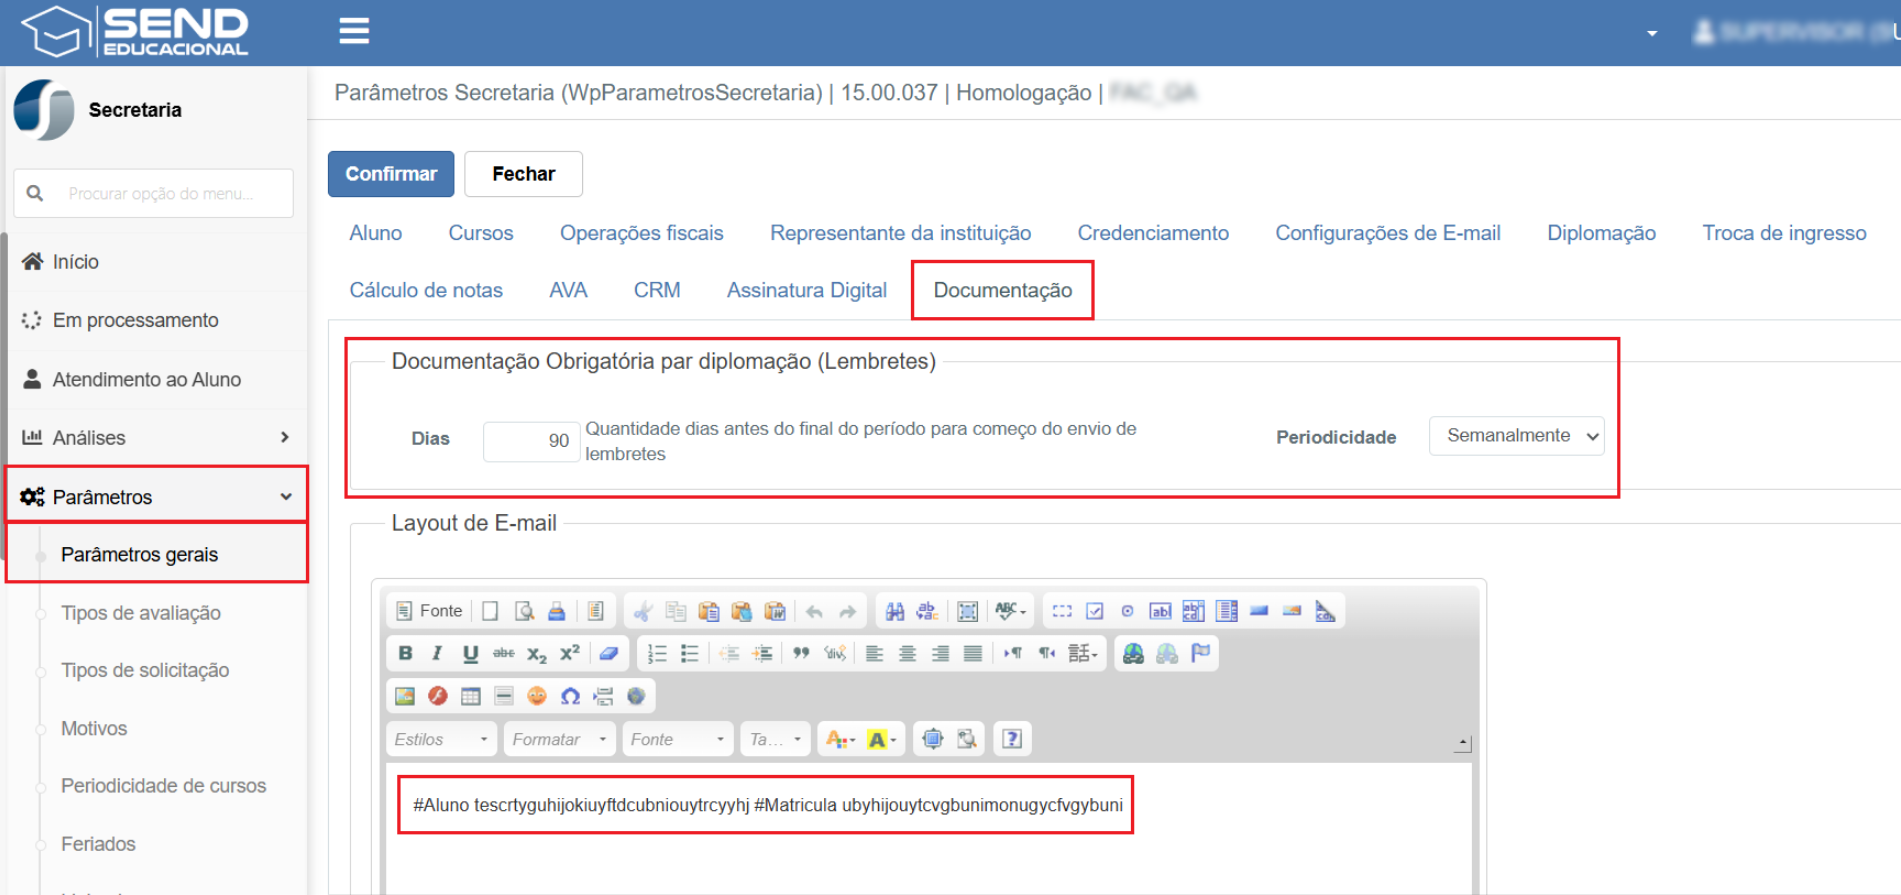Insert smiley emoticon in the editor
This screenshot has width=1901, height=895.
point(537,696)
